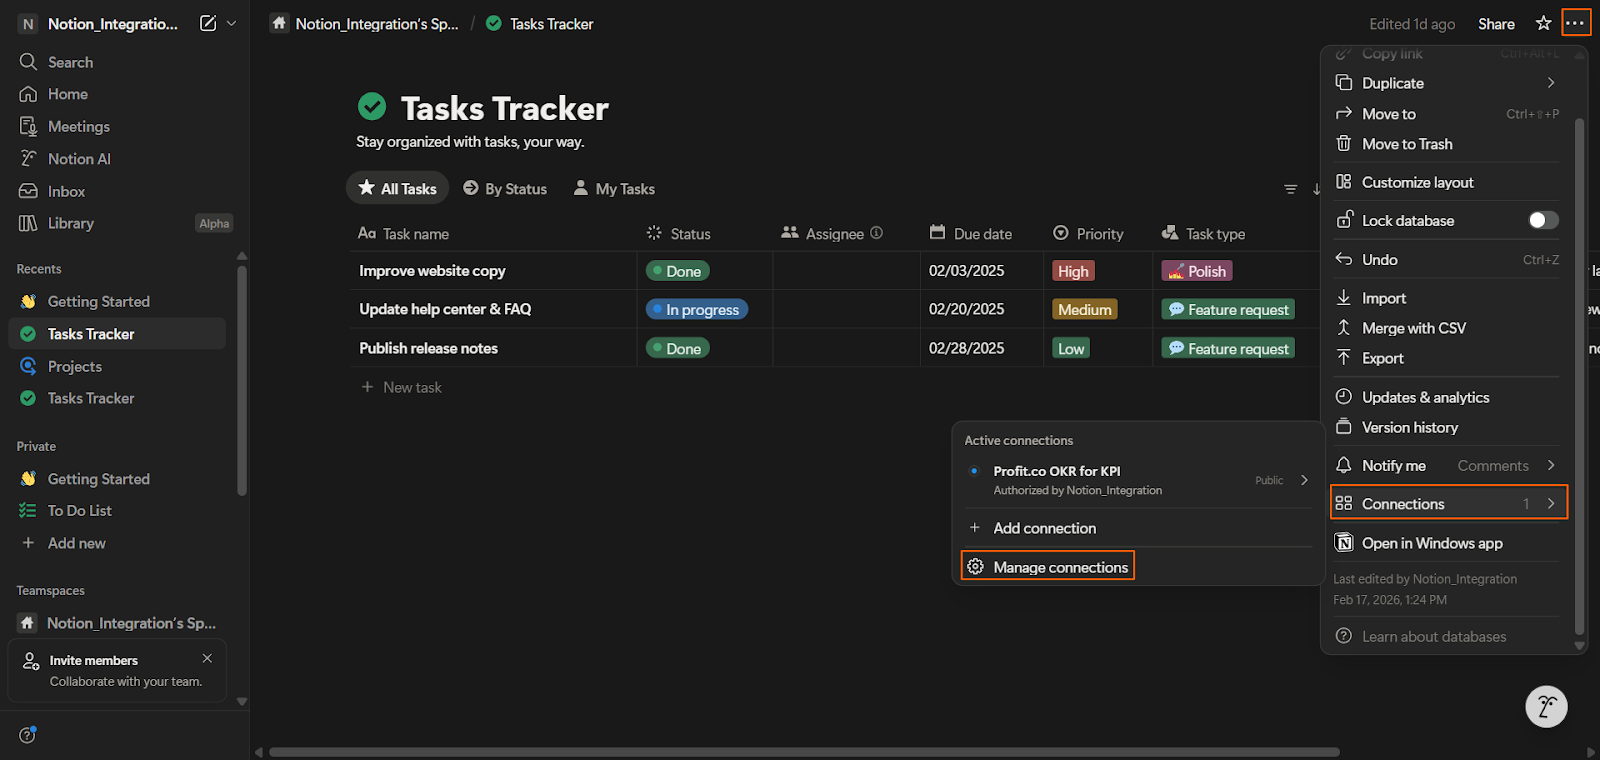Click the In progress status tag
Image resolution: width=1600 pixels, height=760 pixels.
(x=697, y=309)
